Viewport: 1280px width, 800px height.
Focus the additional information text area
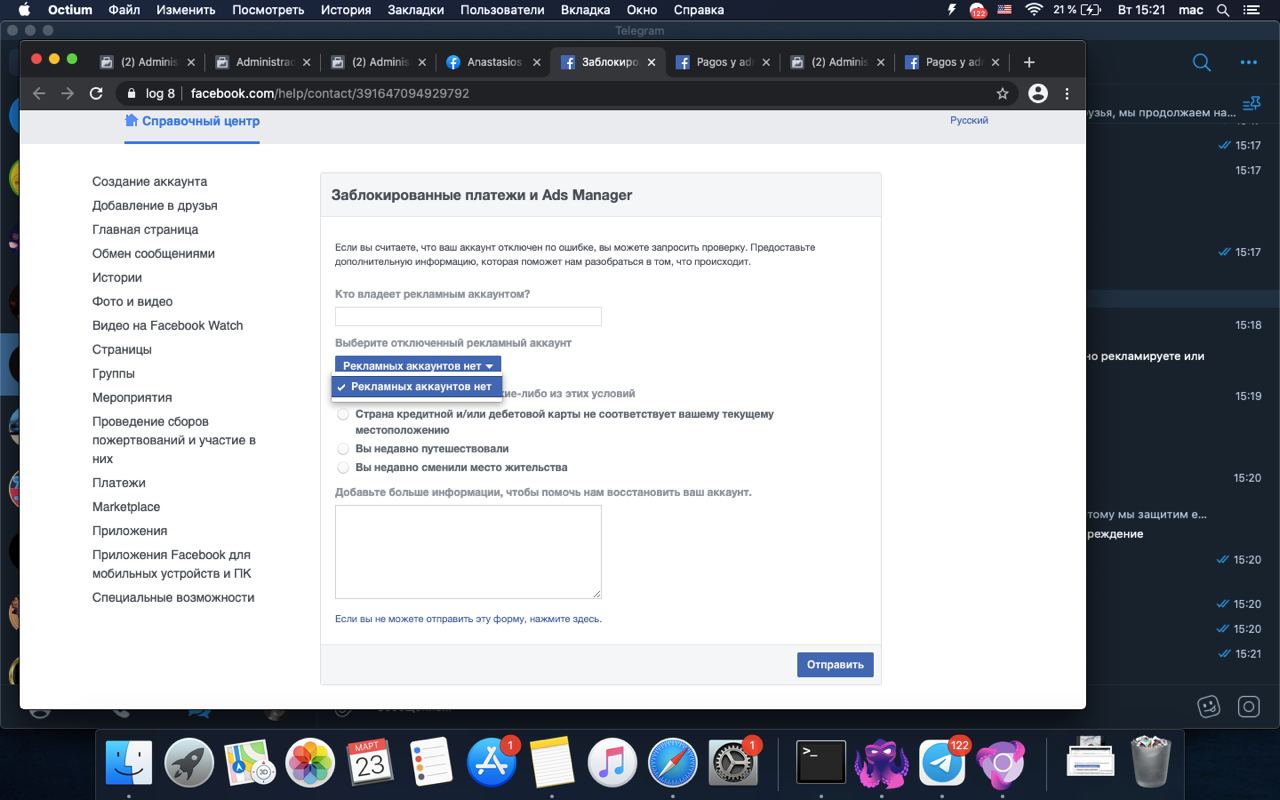point(468,552)
